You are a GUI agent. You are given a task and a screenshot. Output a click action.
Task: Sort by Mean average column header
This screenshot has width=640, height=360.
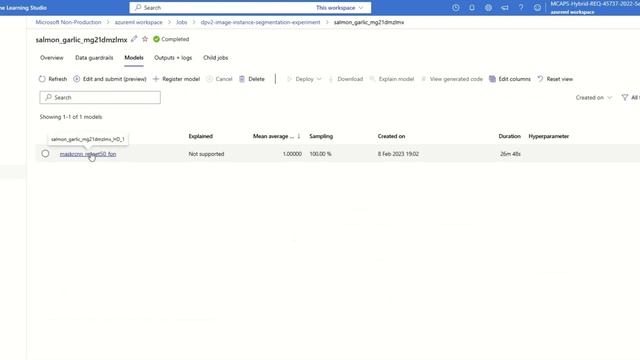pyautogui.click(x=273, y=136)
